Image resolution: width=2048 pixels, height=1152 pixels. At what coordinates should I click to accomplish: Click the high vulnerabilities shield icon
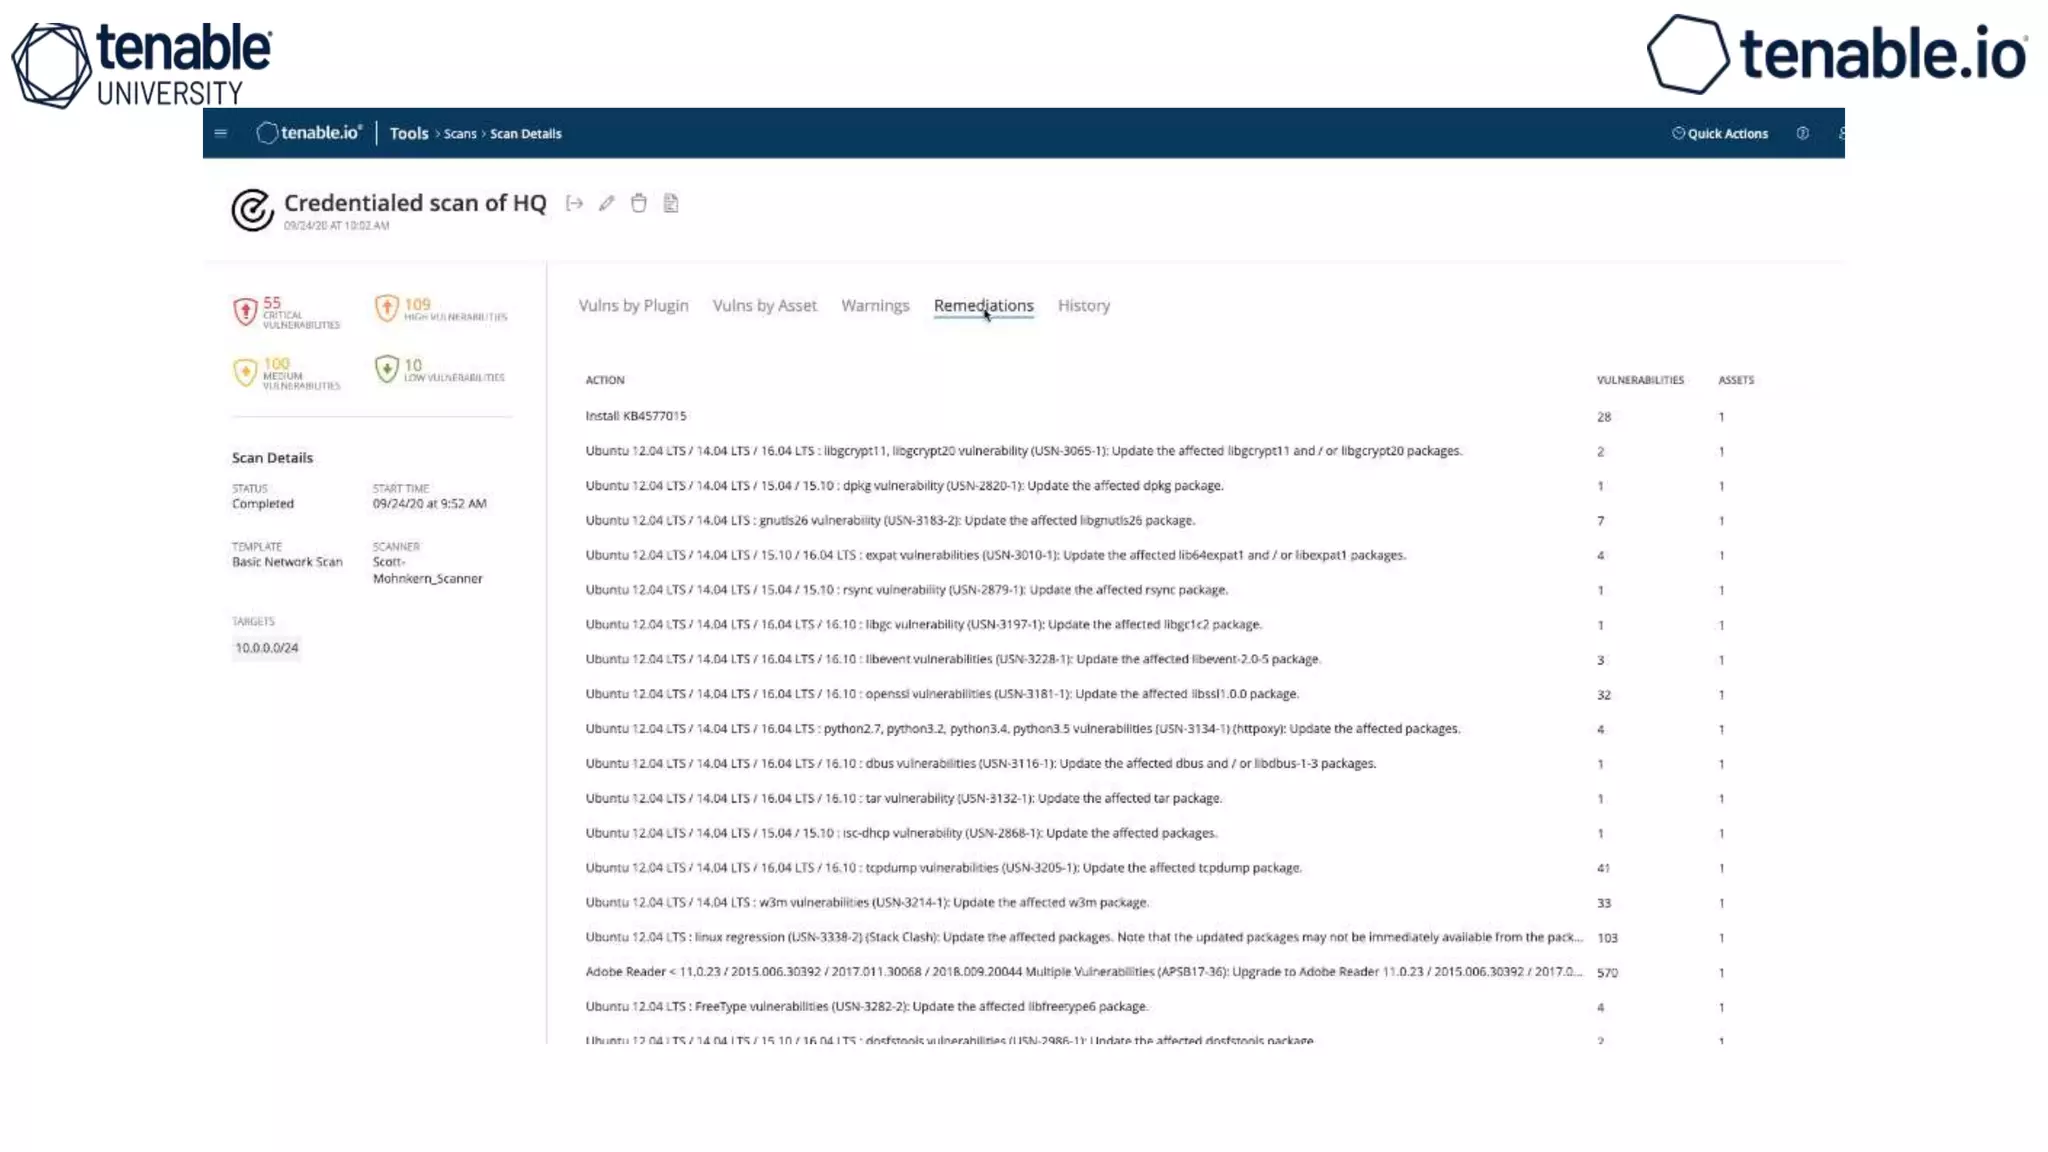[387, 308]
